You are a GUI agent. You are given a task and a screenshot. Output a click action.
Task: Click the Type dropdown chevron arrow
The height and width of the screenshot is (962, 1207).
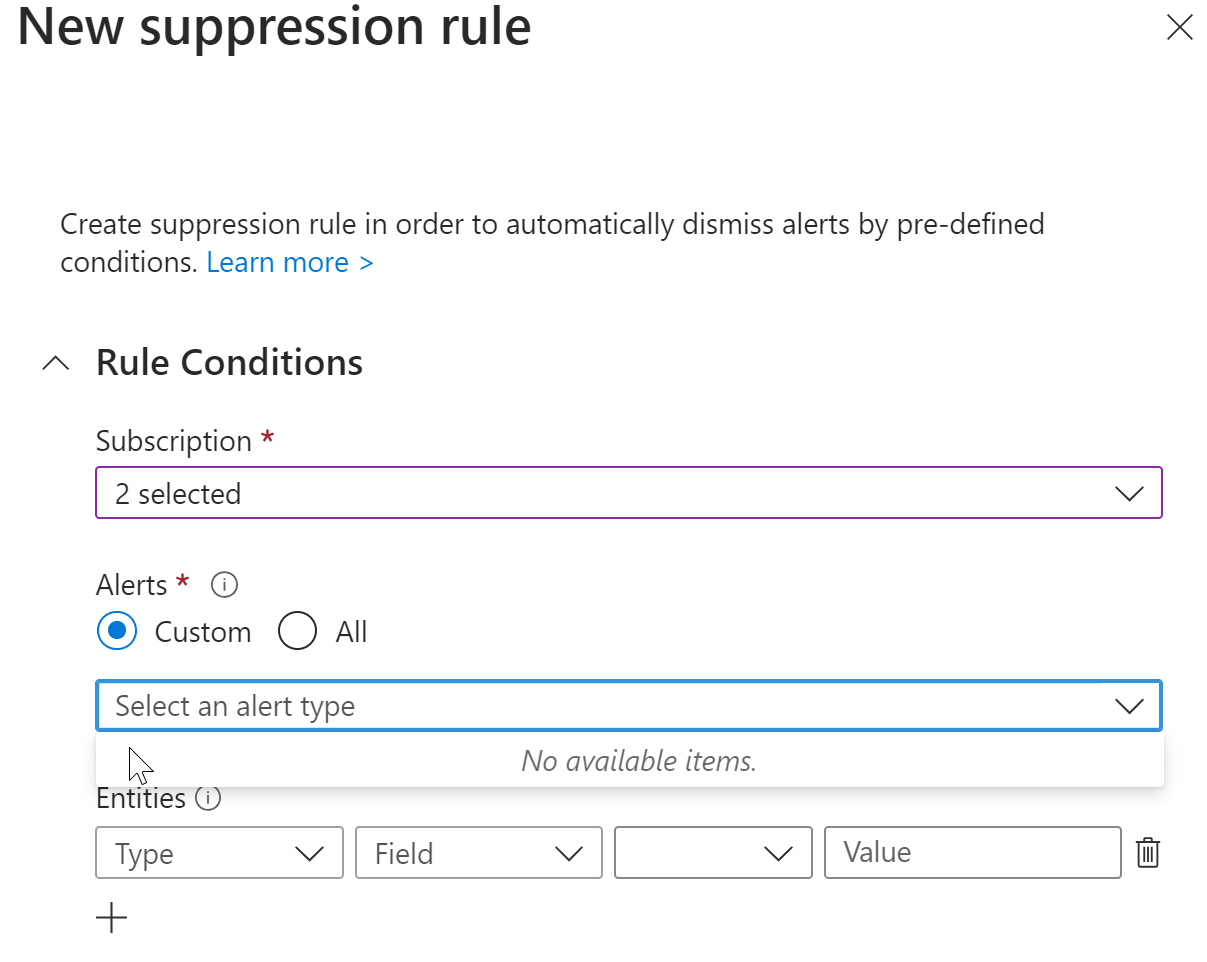310,852
